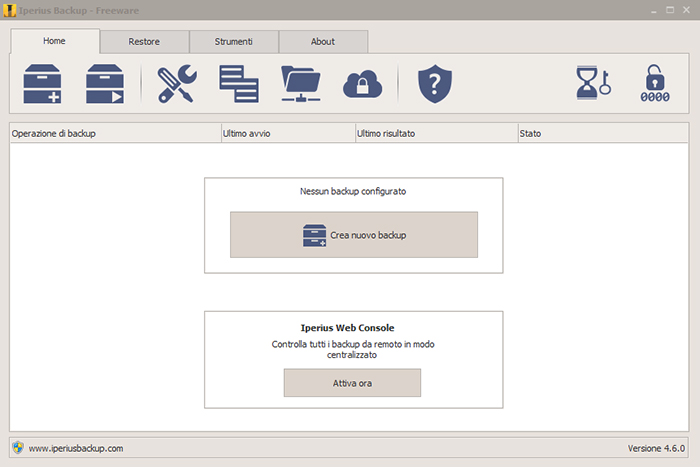Open the www.iperiusbackup.com link
Image resolution: width=700 pixels, height=467 pixels.
click(x=76, y=448)
